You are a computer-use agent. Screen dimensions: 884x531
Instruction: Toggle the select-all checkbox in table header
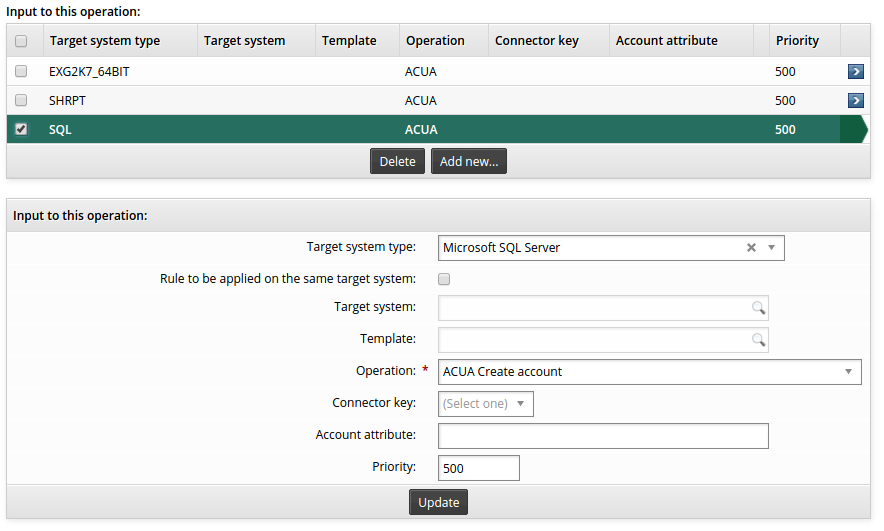point(22,41)
